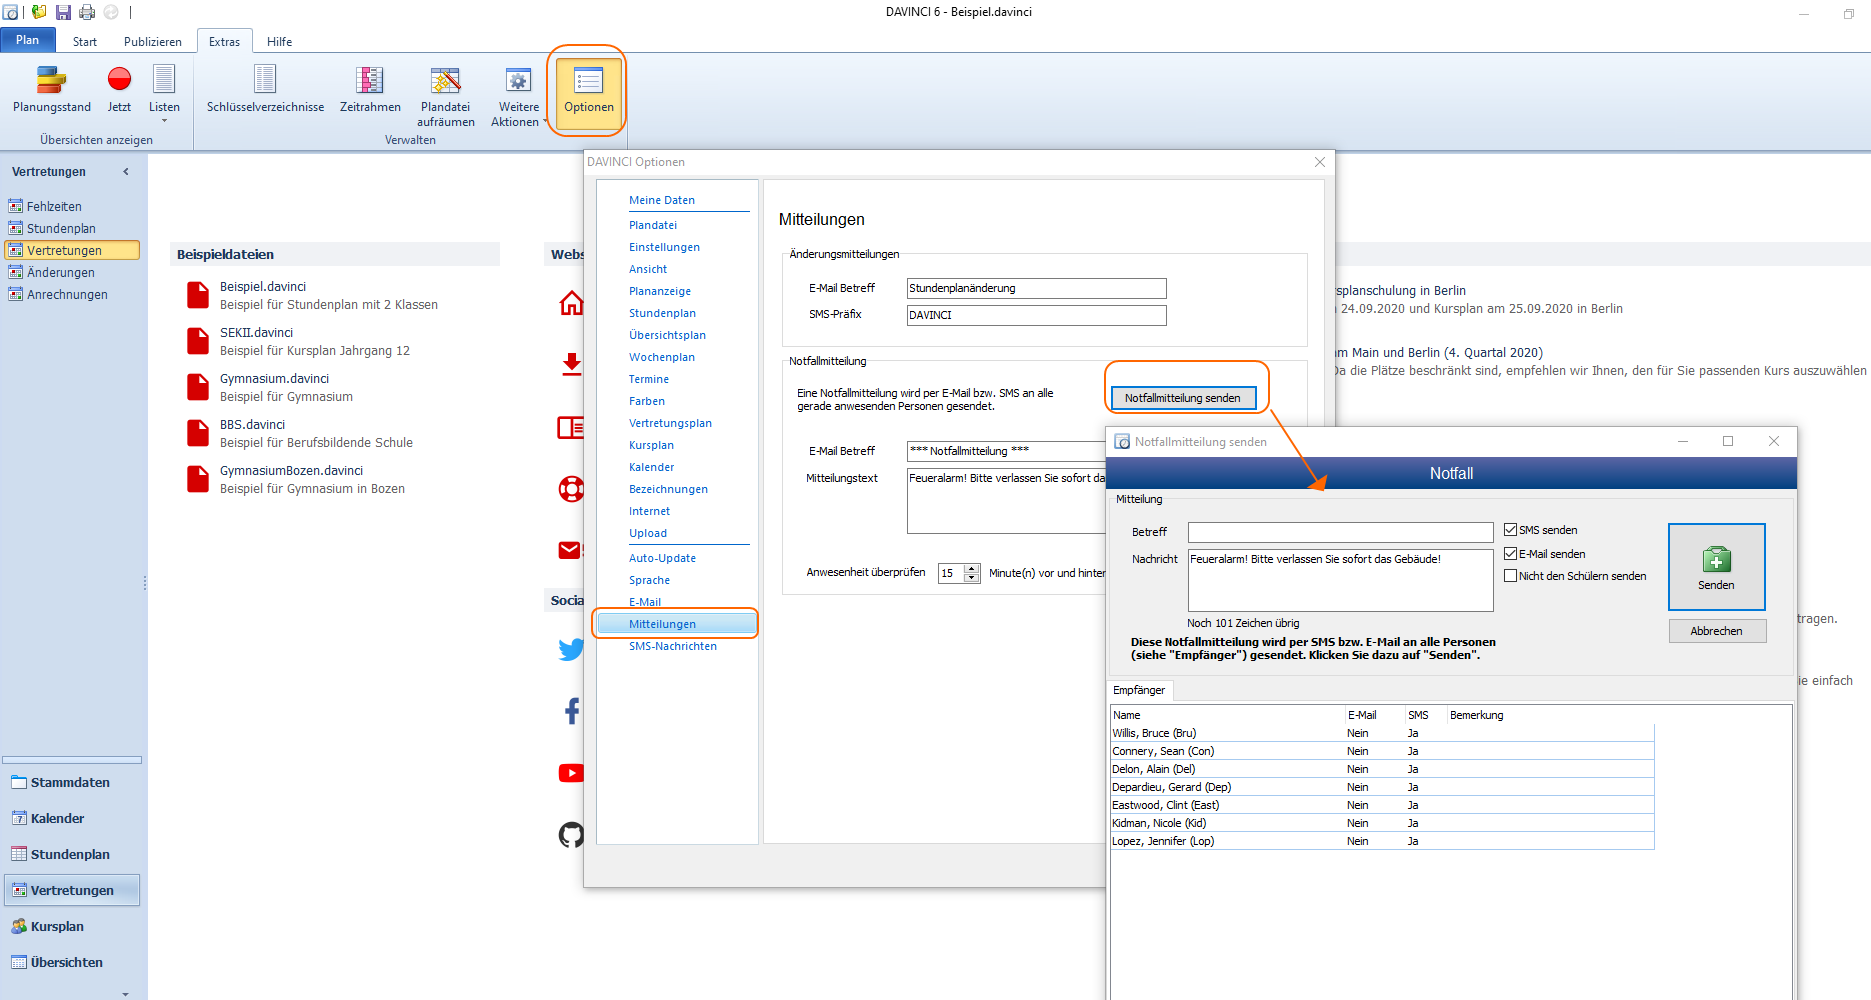Screen dimensions: 1871x1000
Task: Enable Nicht den Schülern senden
Action: [1511, 576]
